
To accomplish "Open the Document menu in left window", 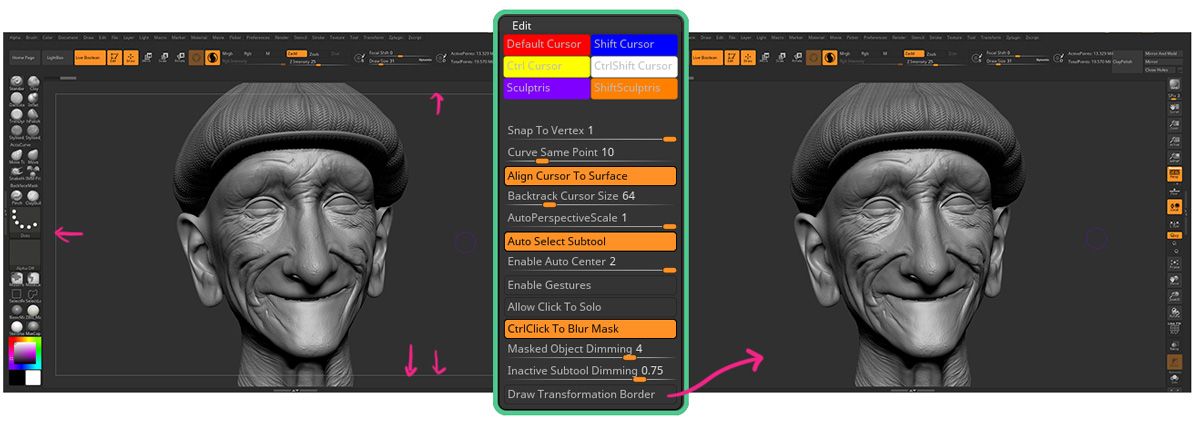I will point(68,37).
